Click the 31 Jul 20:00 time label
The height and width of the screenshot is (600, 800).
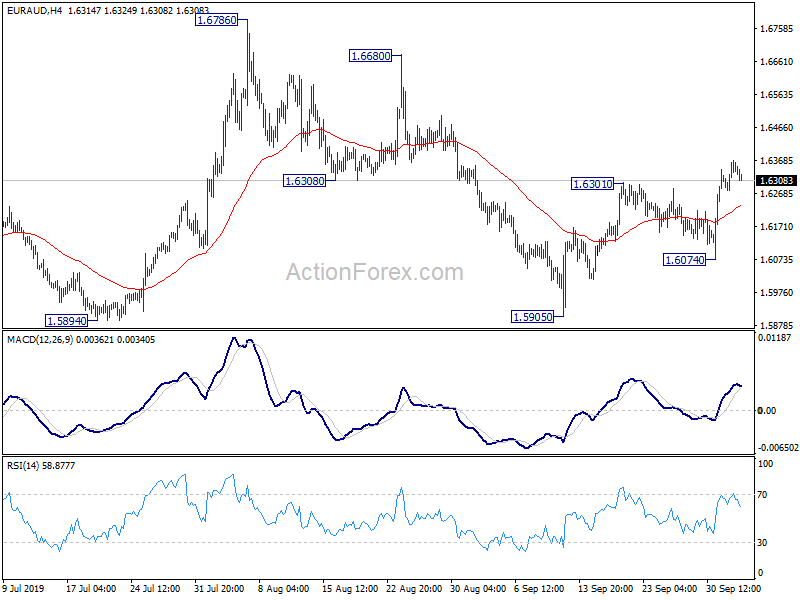219,589
